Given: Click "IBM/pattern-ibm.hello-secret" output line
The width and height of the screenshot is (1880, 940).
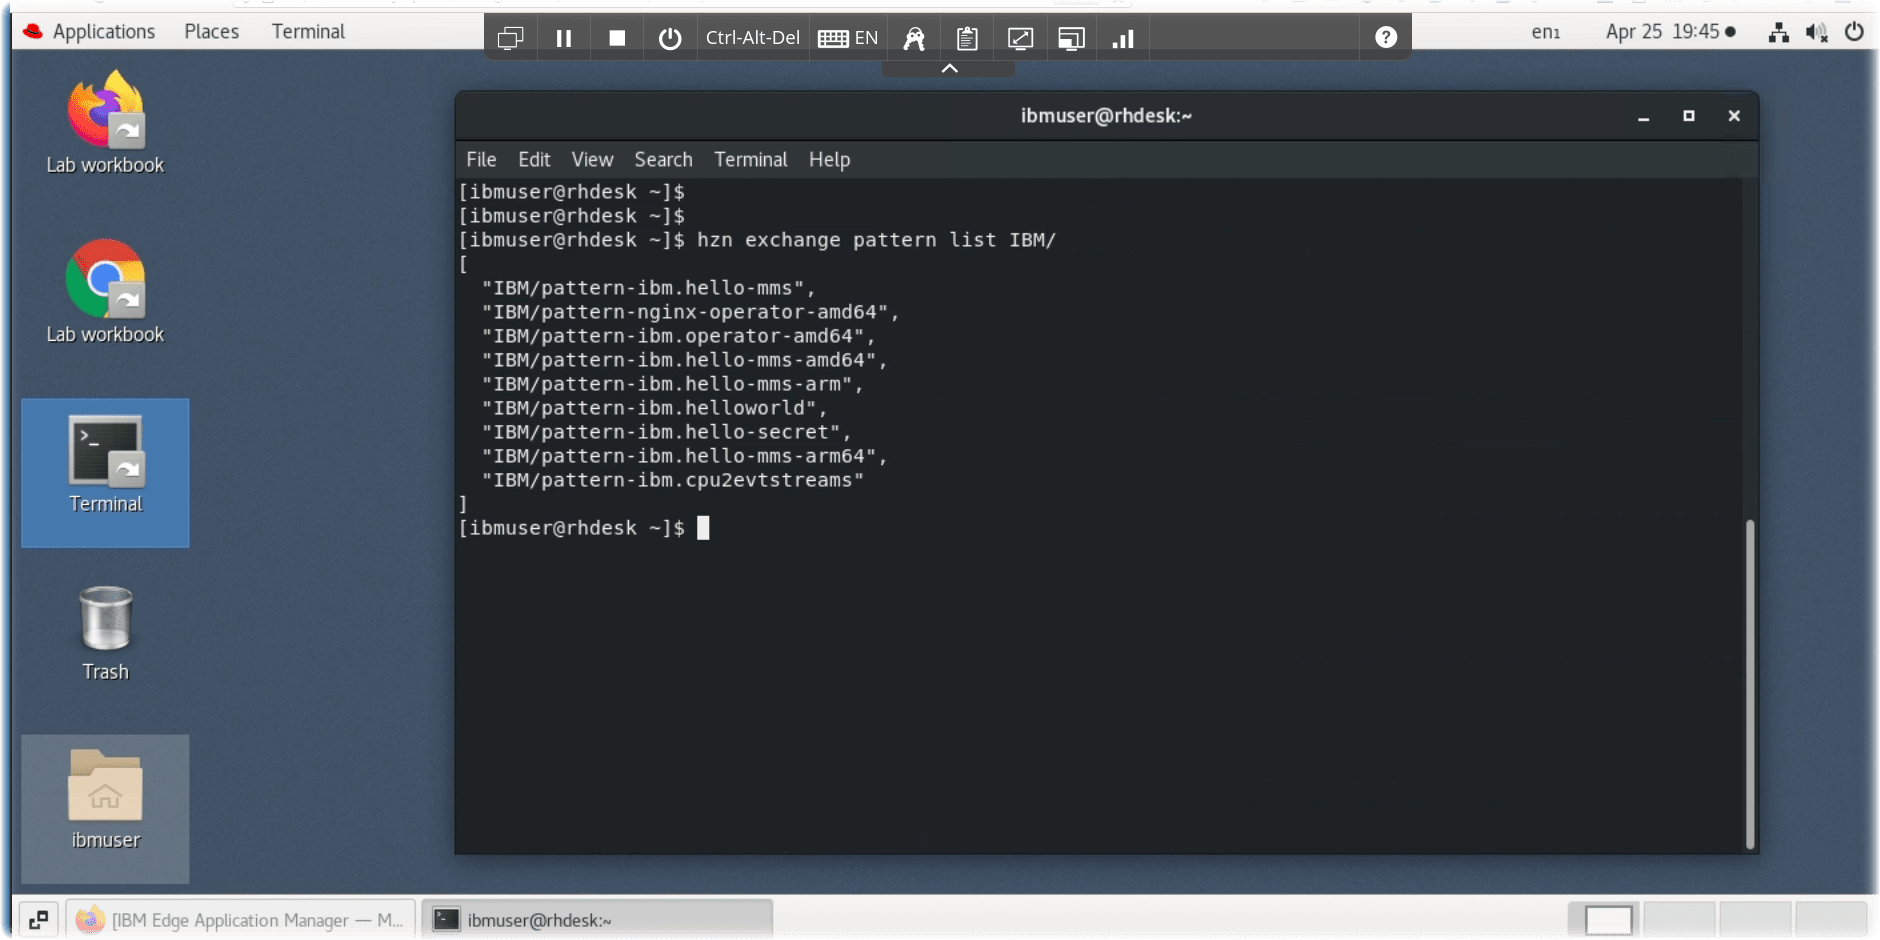Looking at the screenshot, I should [666, 432].
